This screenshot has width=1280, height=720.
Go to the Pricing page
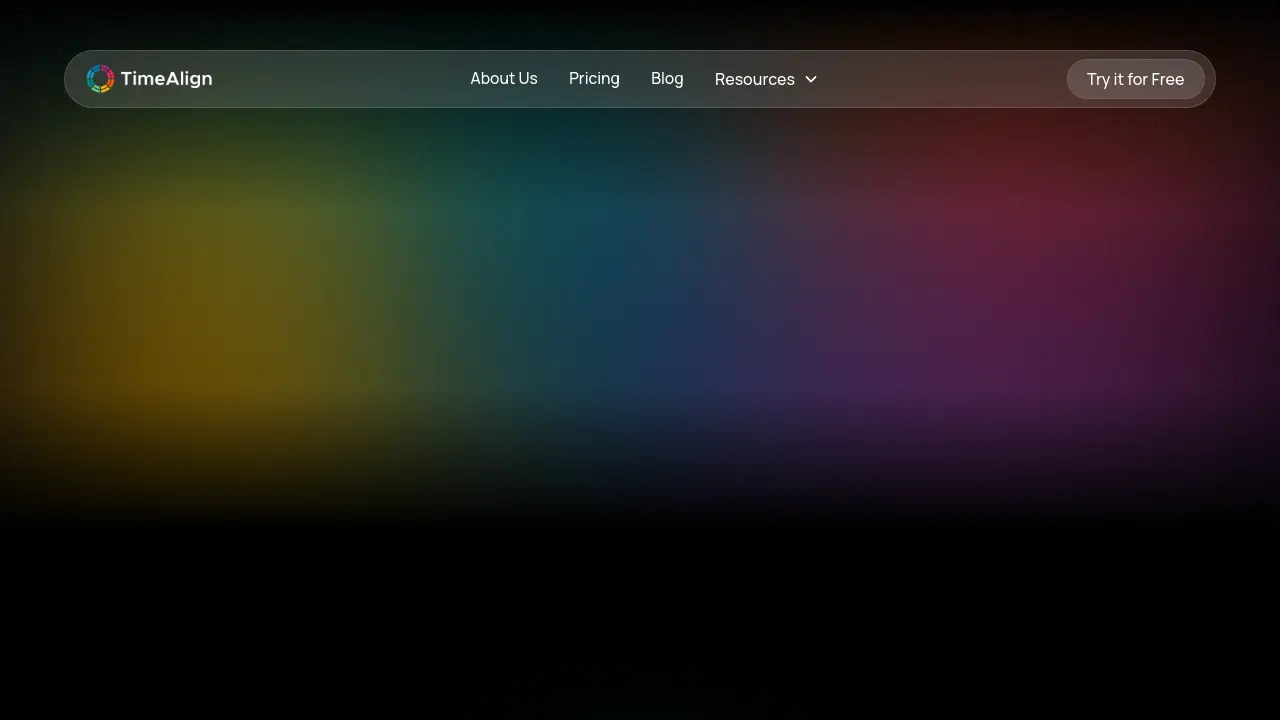[594, 79]
